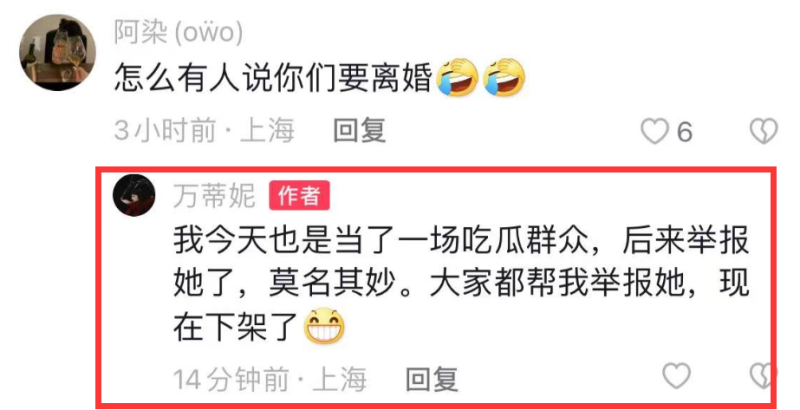Open 阿染's profile picture
Screen dimensions: 800x410
57,53
